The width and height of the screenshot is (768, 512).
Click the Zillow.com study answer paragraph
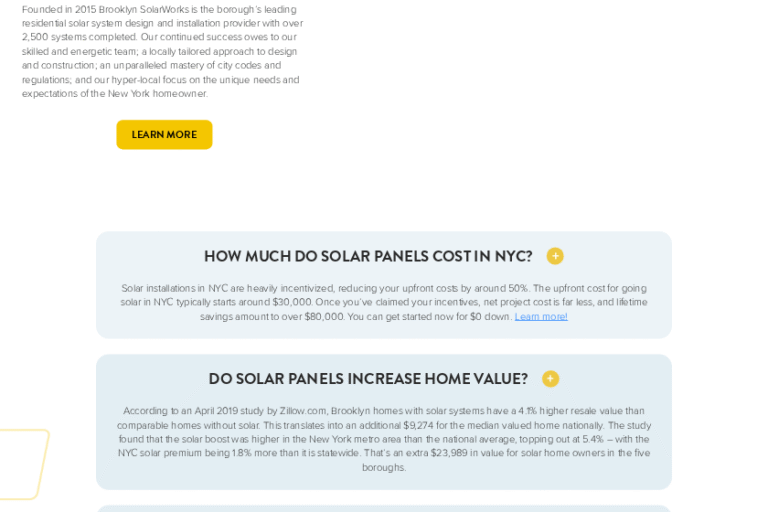384,438
